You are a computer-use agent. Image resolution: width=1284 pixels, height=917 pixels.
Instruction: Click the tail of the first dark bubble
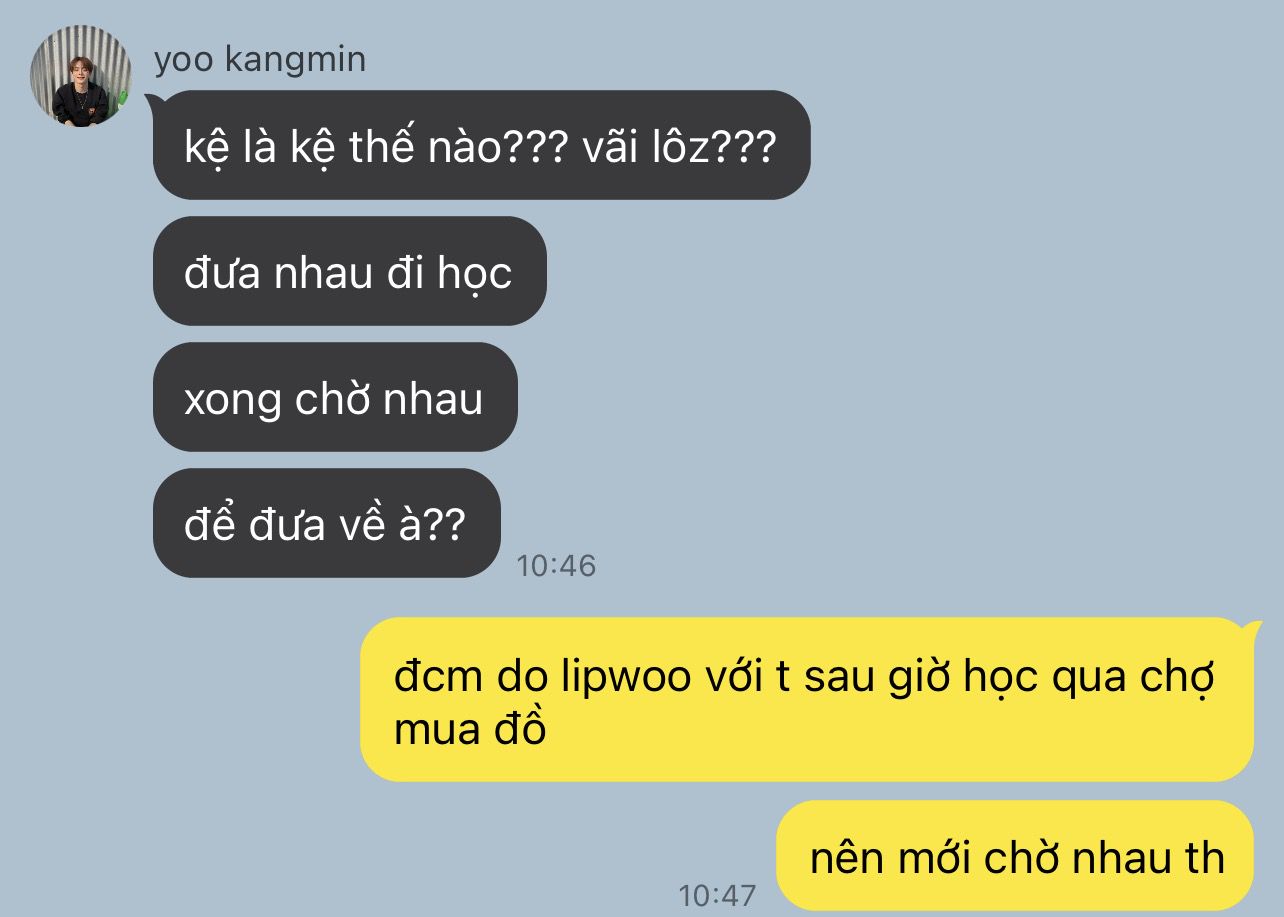tap(153, 98)
